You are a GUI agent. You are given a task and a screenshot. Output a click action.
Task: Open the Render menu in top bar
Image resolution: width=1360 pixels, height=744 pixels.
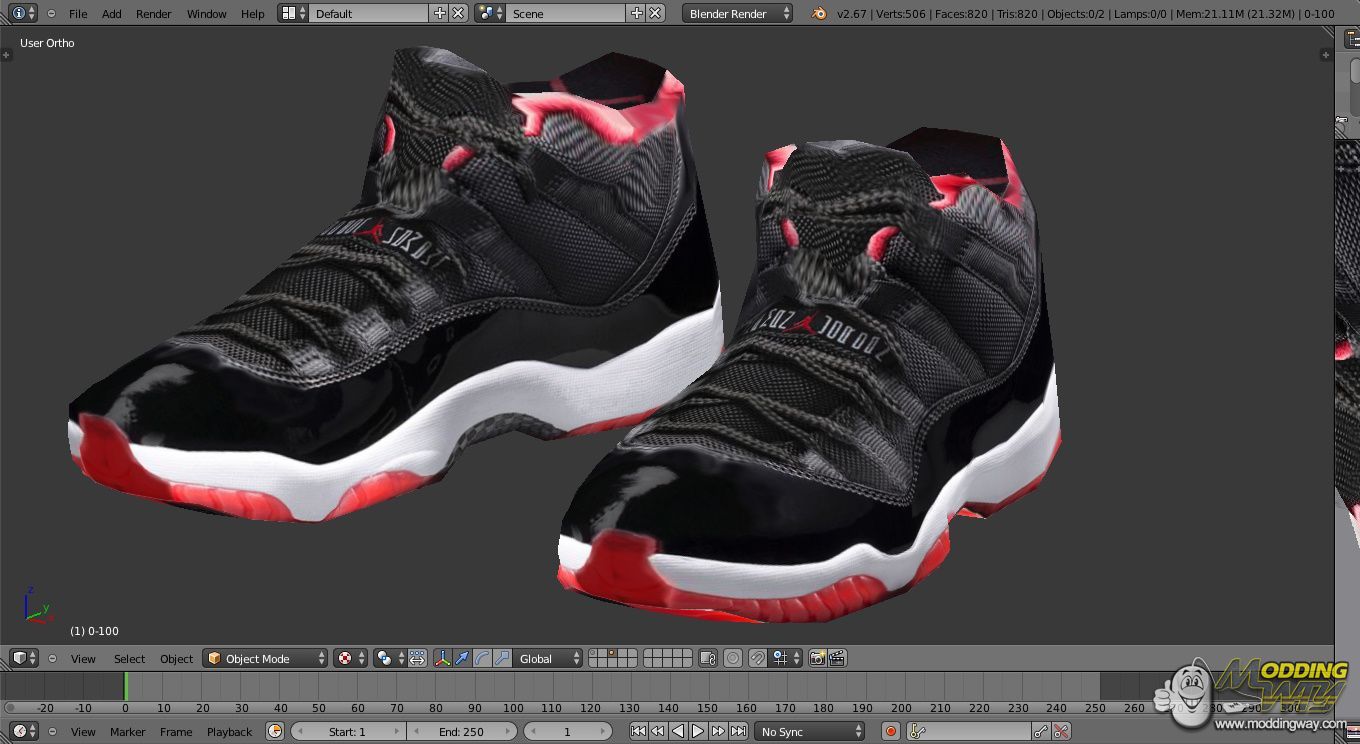[154, 13]
